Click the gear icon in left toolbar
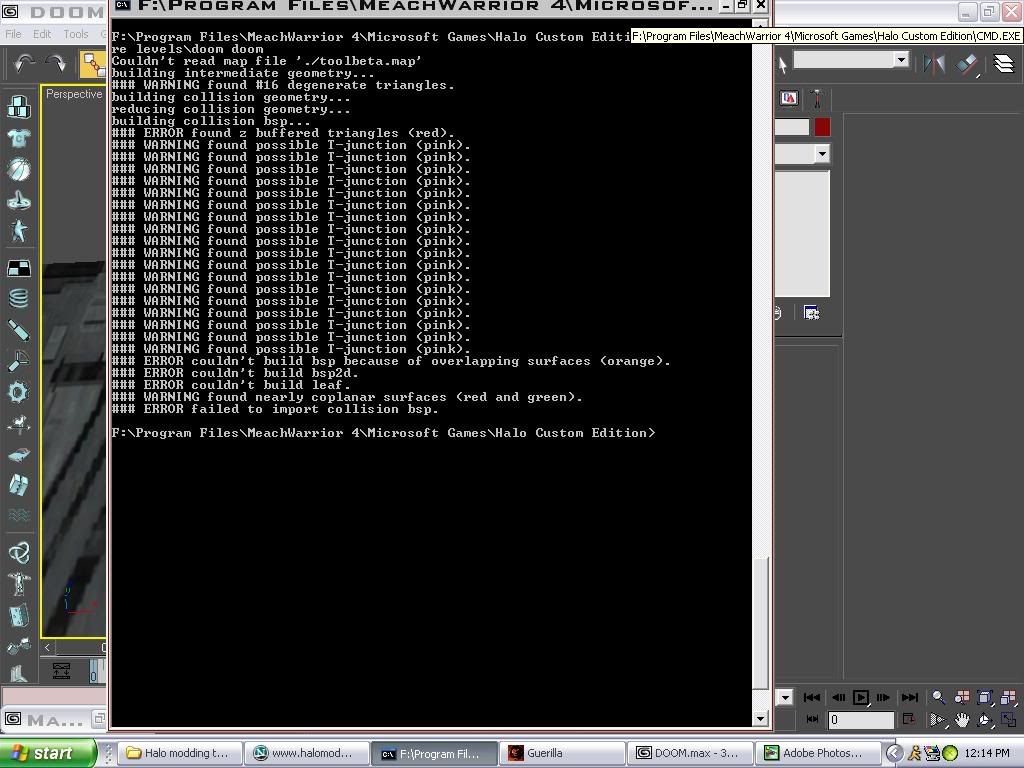 pyautogui.click(x=18, y=392)
